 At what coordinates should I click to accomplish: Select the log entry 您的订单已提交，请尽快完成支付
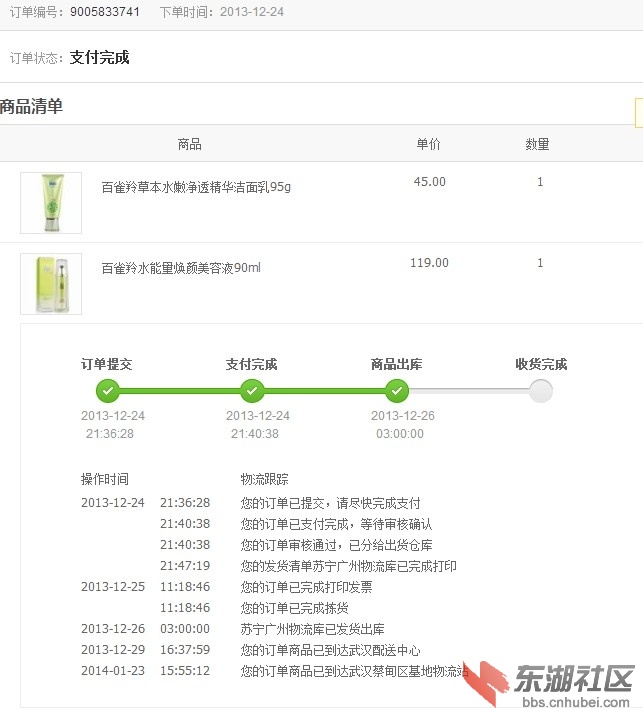tap(331, 503)
